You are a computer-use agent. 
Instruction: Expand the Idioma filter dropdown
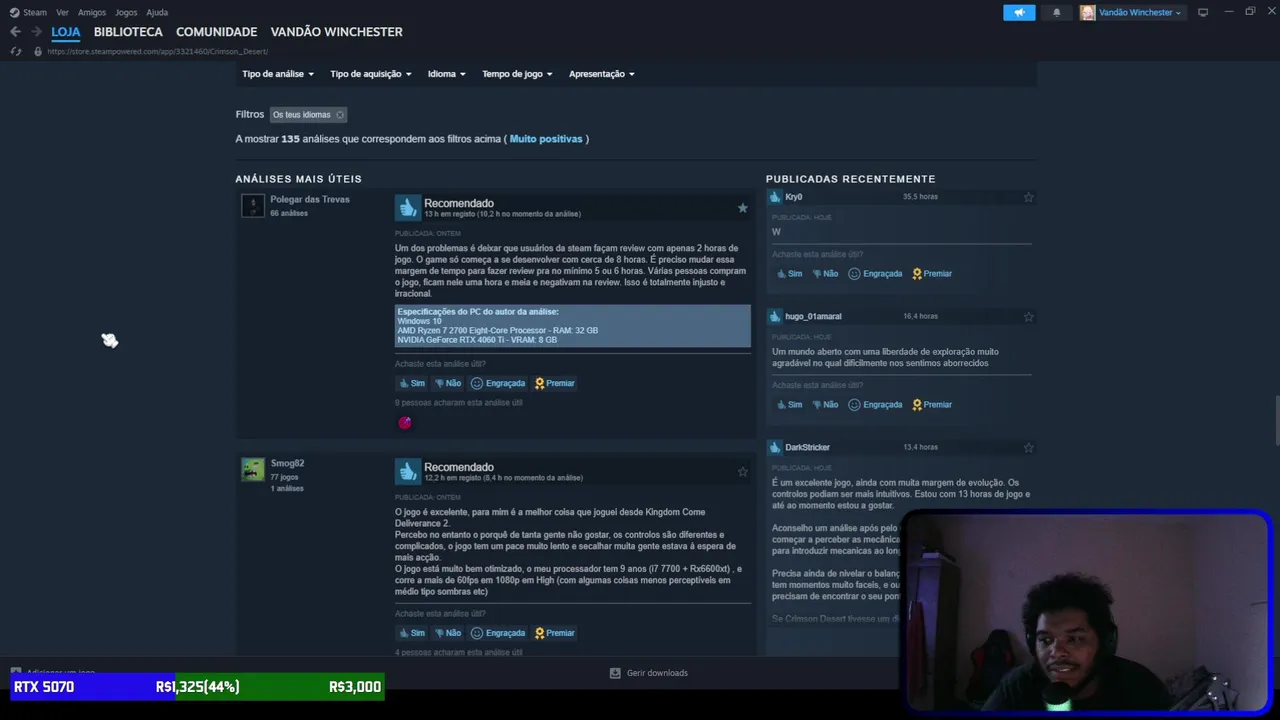click(446, 74)
